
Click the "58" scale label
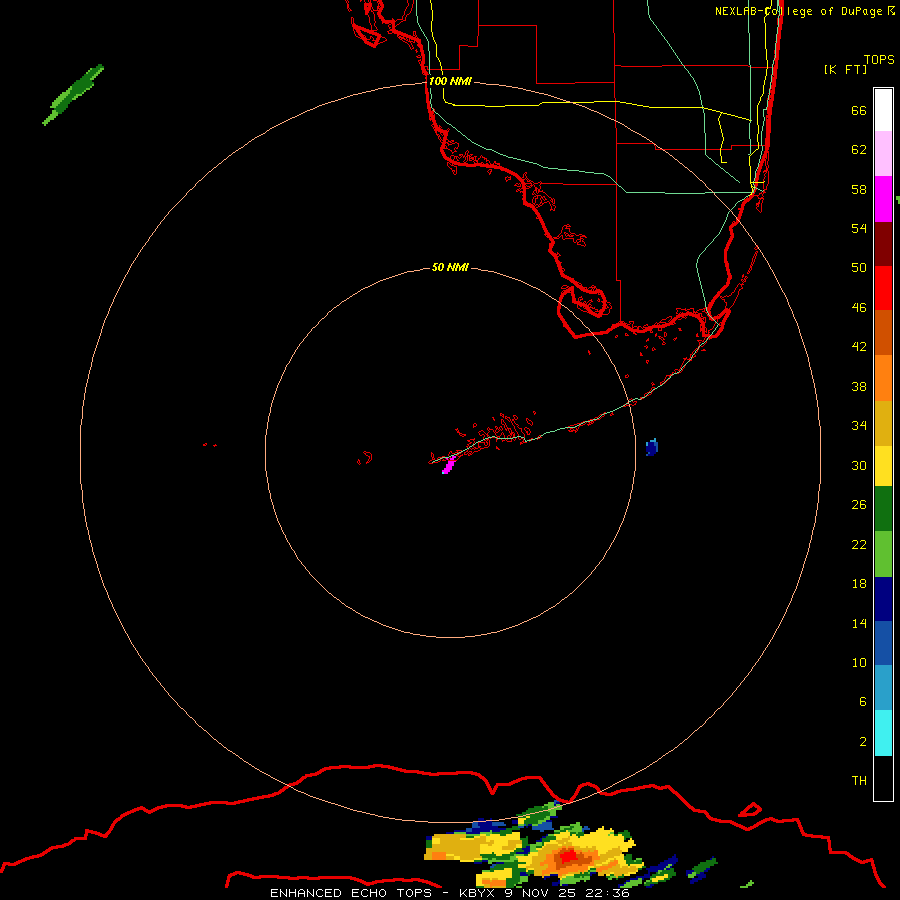tap(859, 189)
